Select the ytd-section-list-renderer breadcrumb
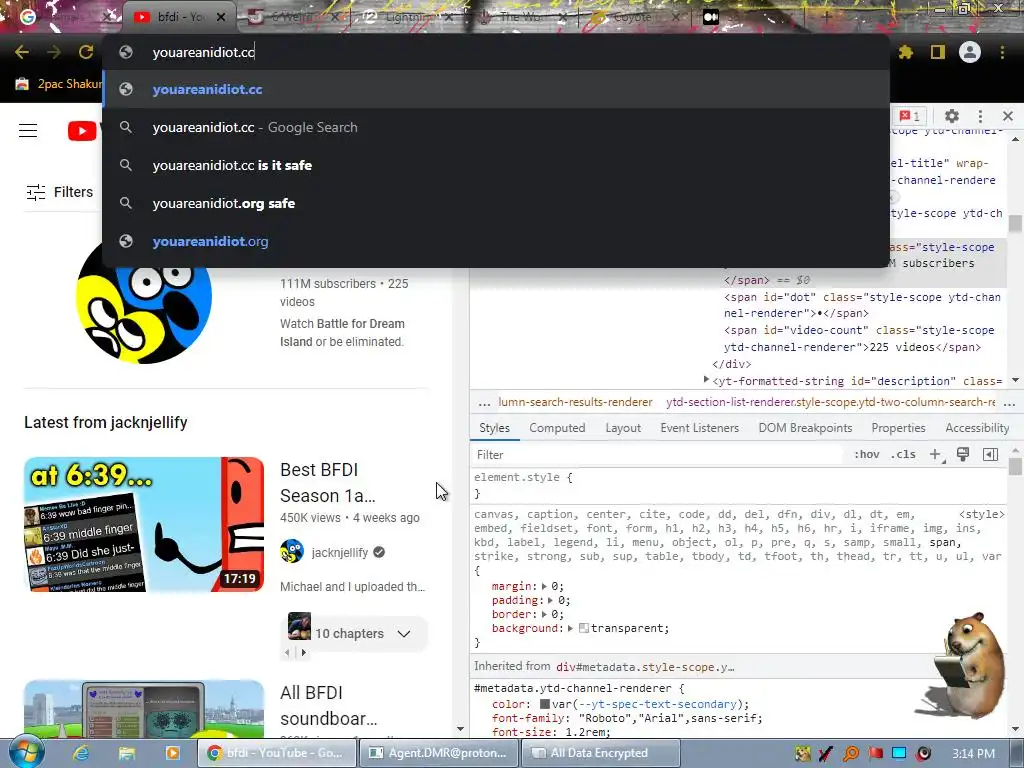Screen dimensions: 1024x768 831,402
